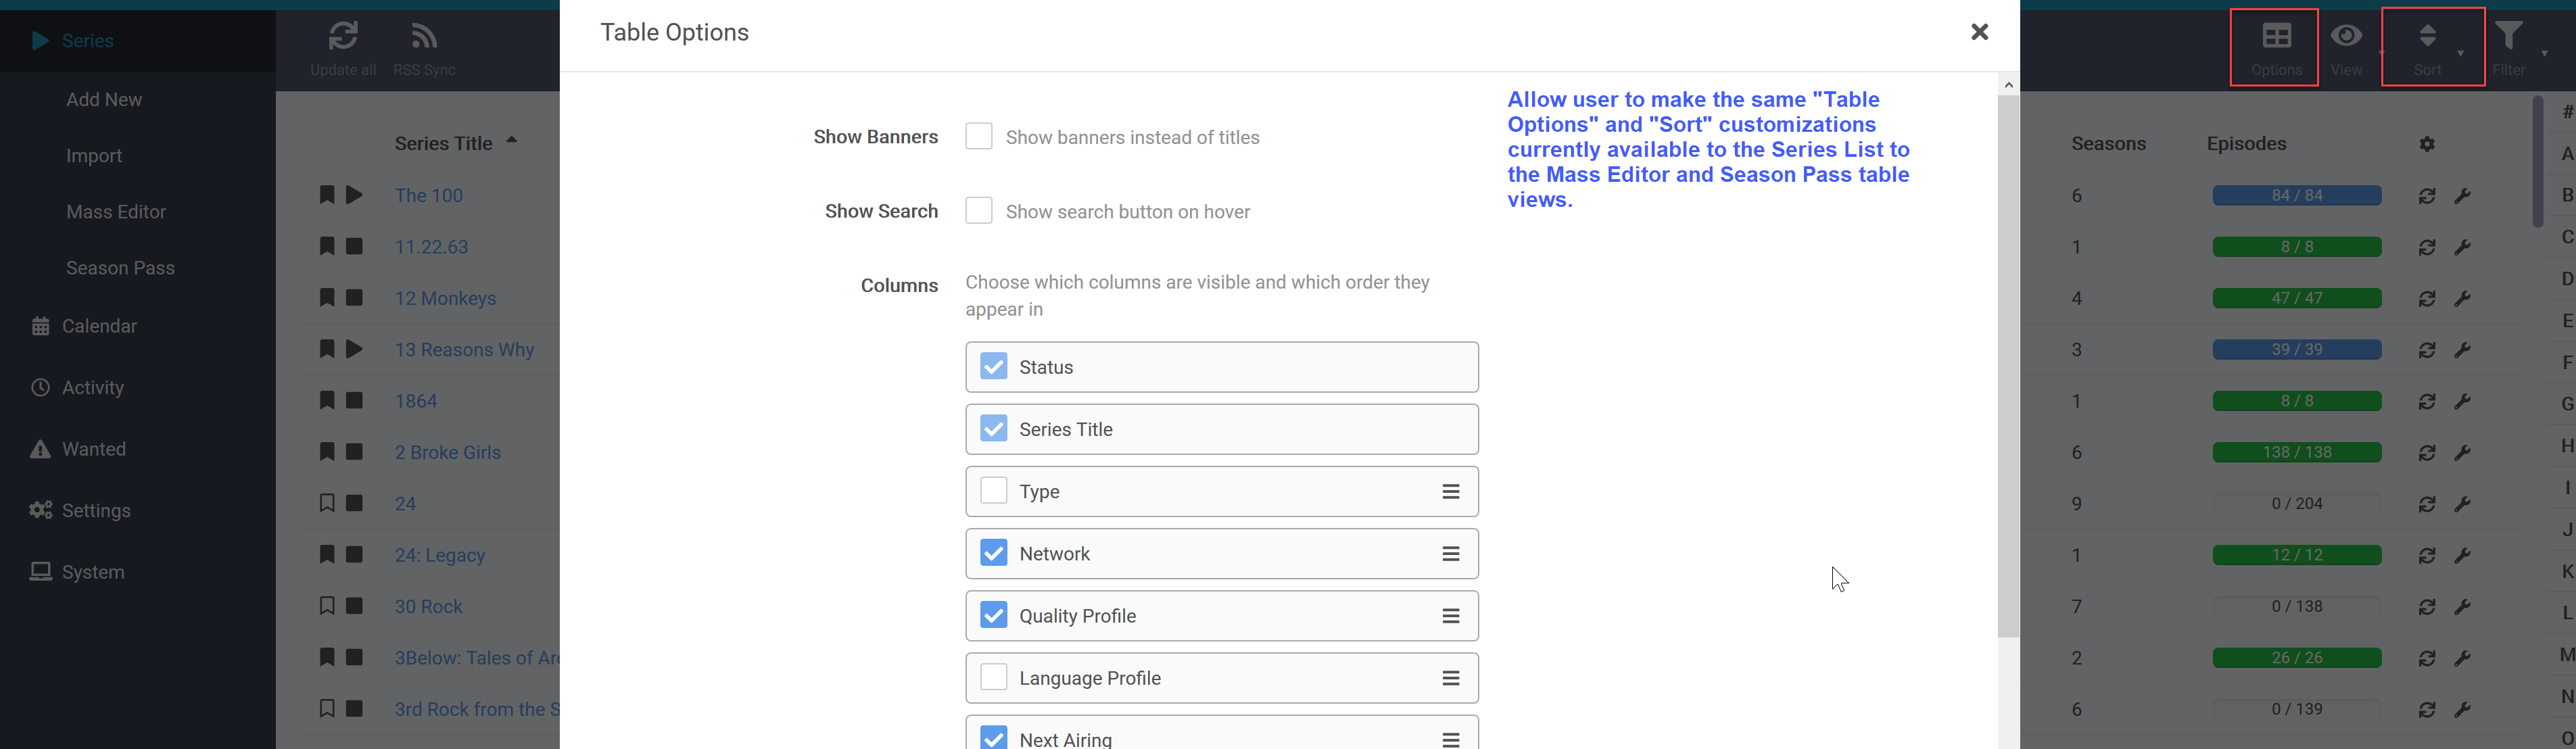Click reorder handle for Next Airing column
2576x749 pixels.
1450,740
